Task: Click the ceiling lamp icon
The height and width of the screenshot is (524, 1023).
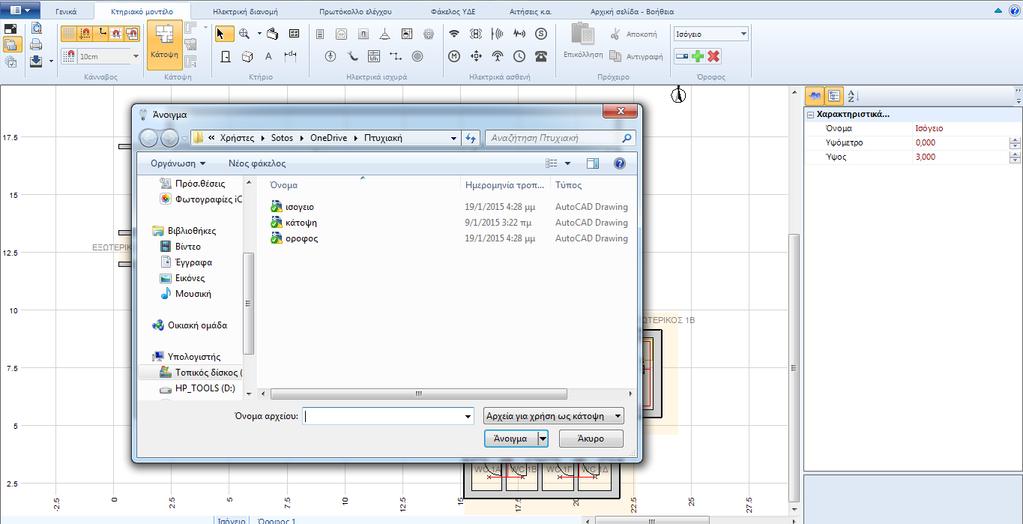Action: pyautogui.click(x=385, y=34)
